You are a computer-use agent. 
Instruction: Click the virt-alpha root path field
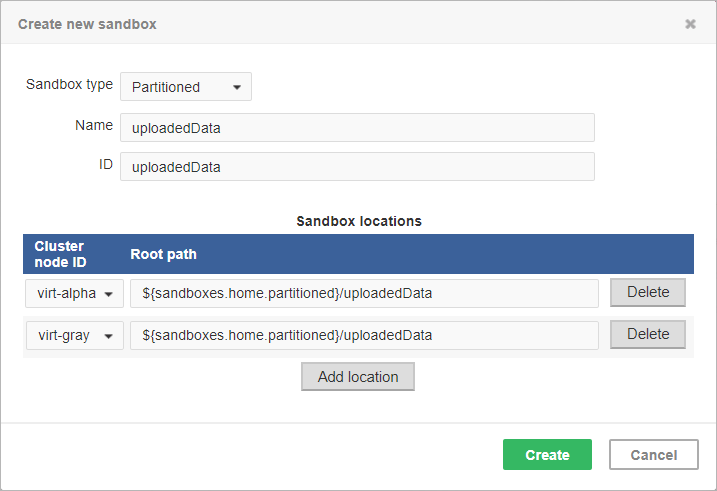364,293
